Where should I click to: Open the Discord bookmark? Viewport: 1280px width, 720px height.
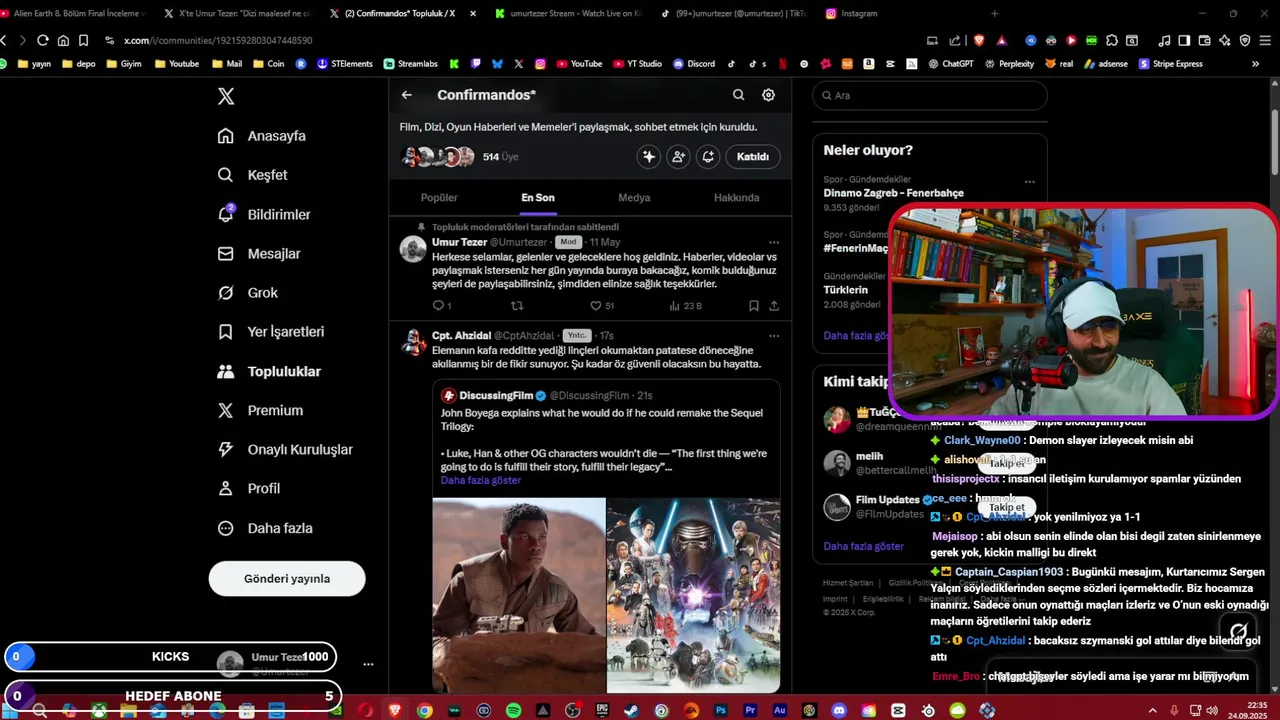tap(694, 64)
